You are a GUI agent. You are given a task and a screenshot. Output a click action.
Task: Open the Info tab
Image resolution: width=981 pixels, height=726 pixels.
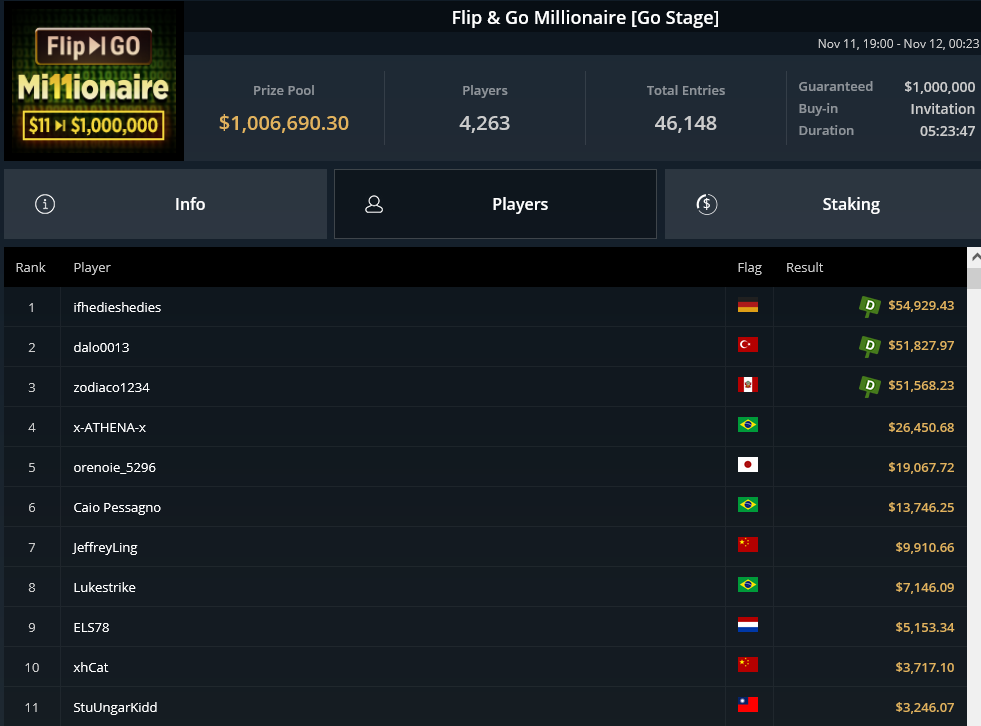(x=165, y=204)
